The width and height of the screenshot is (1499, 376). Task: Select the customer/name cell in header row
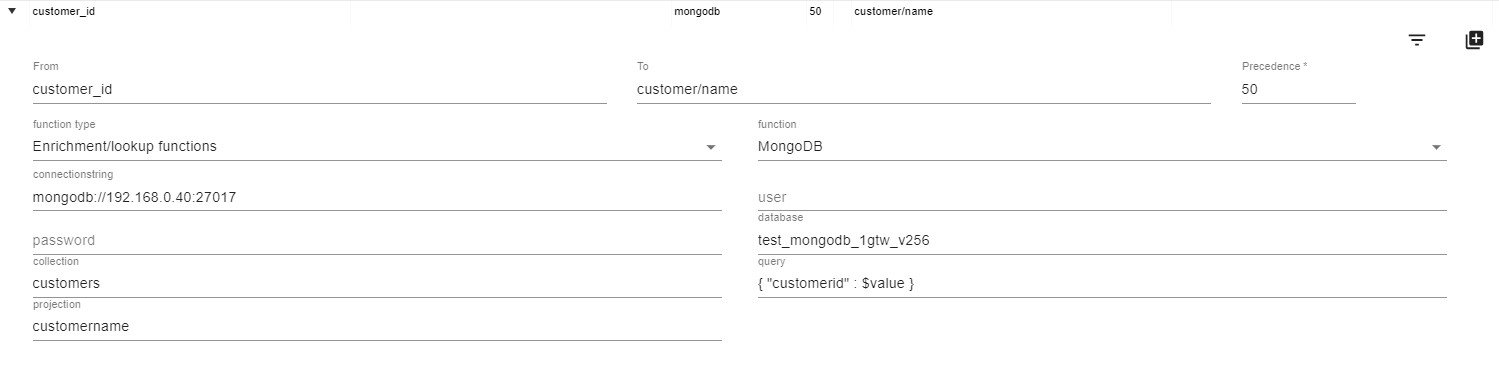click(x=893, y=12)
